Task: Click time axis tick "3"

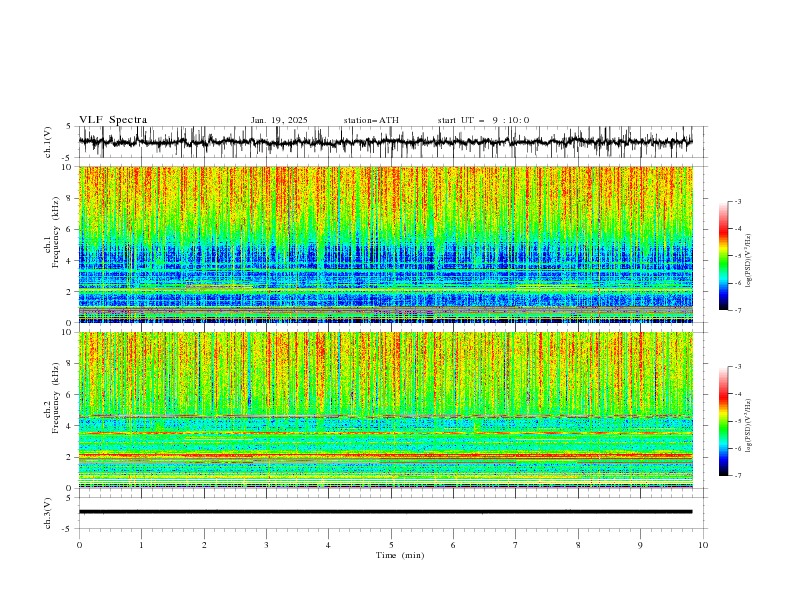Action: [266, 545]
